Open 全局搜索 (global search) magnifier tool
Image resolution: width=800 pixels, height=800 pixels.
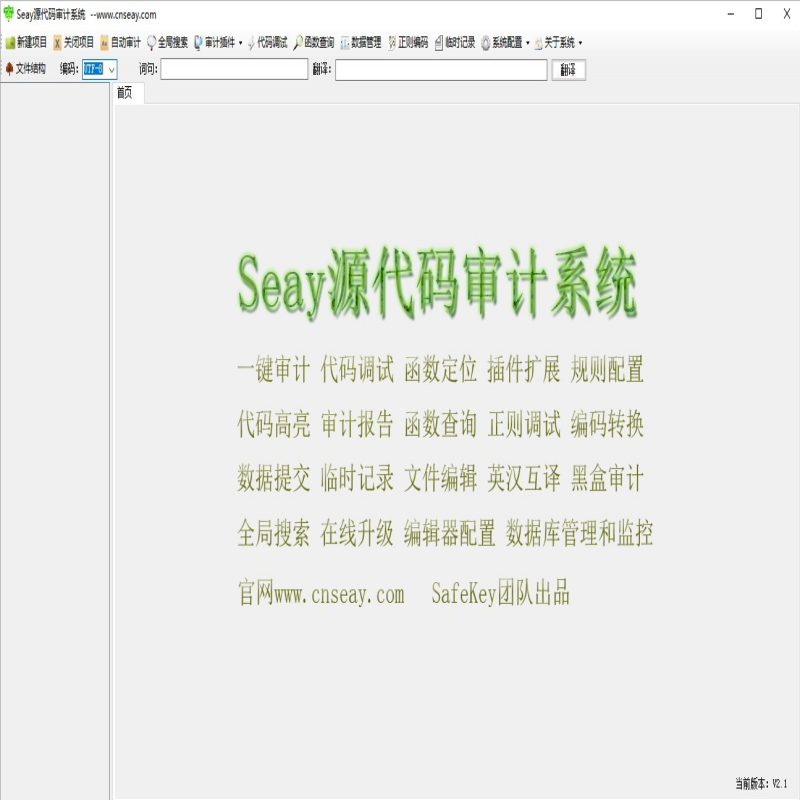pyautogui.click(x=167, y=42)
